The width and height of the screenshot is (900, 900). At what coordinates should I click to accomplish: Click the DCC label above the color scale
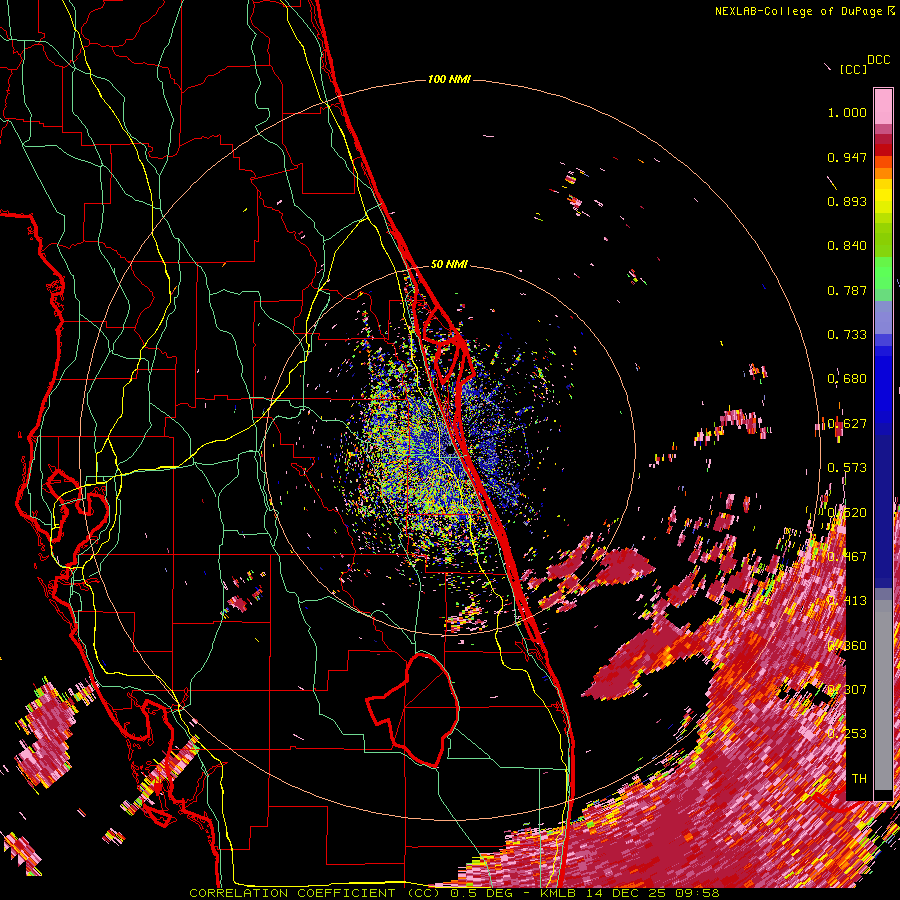click(x=878, y=60)
